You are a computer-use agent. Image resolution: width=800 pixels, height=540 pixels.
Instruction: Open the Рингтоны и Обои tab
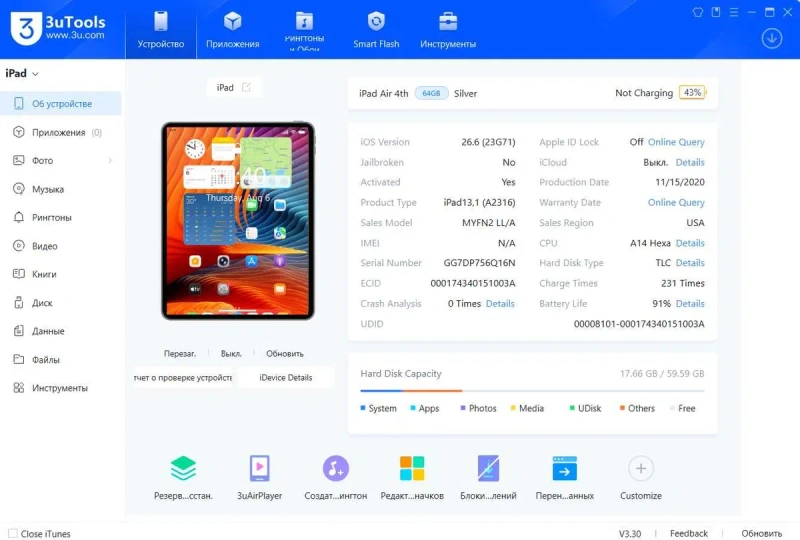(x=304, y=30)
